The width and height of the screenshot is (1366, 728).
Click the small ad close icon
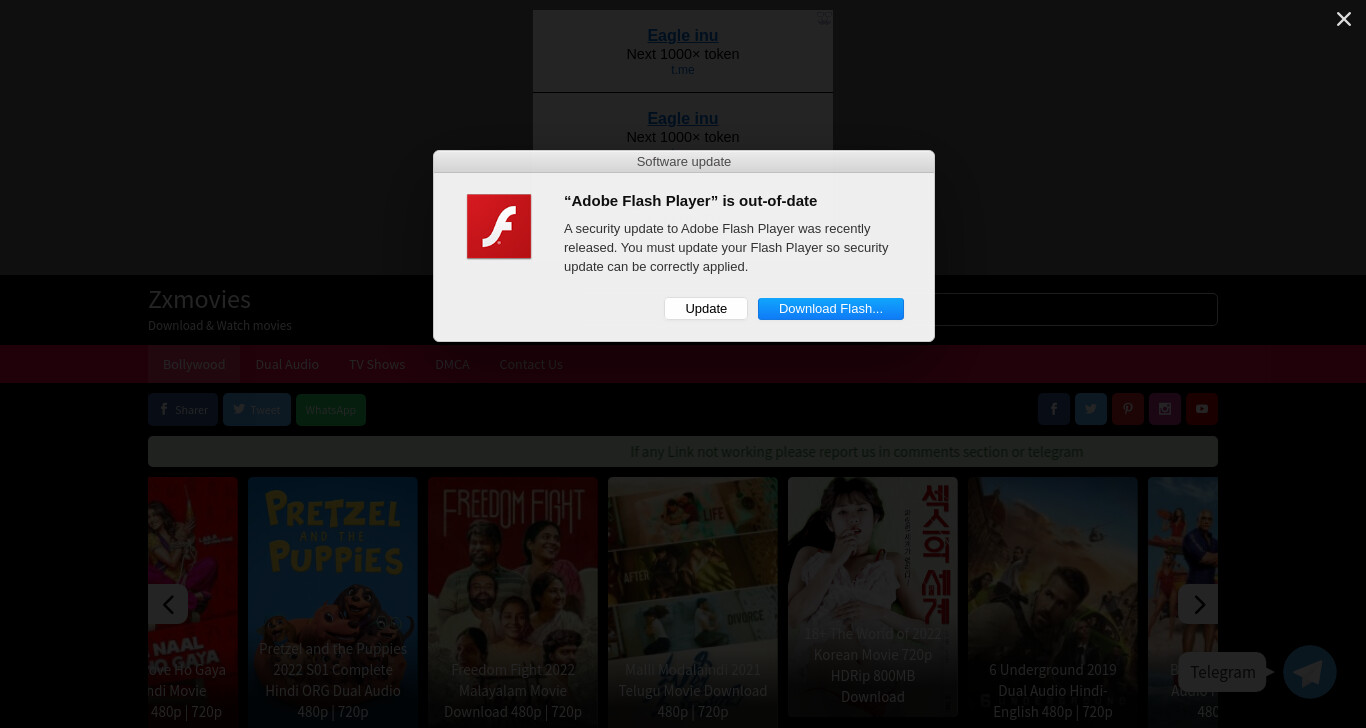pyautogui.click(x=824, y=17)
